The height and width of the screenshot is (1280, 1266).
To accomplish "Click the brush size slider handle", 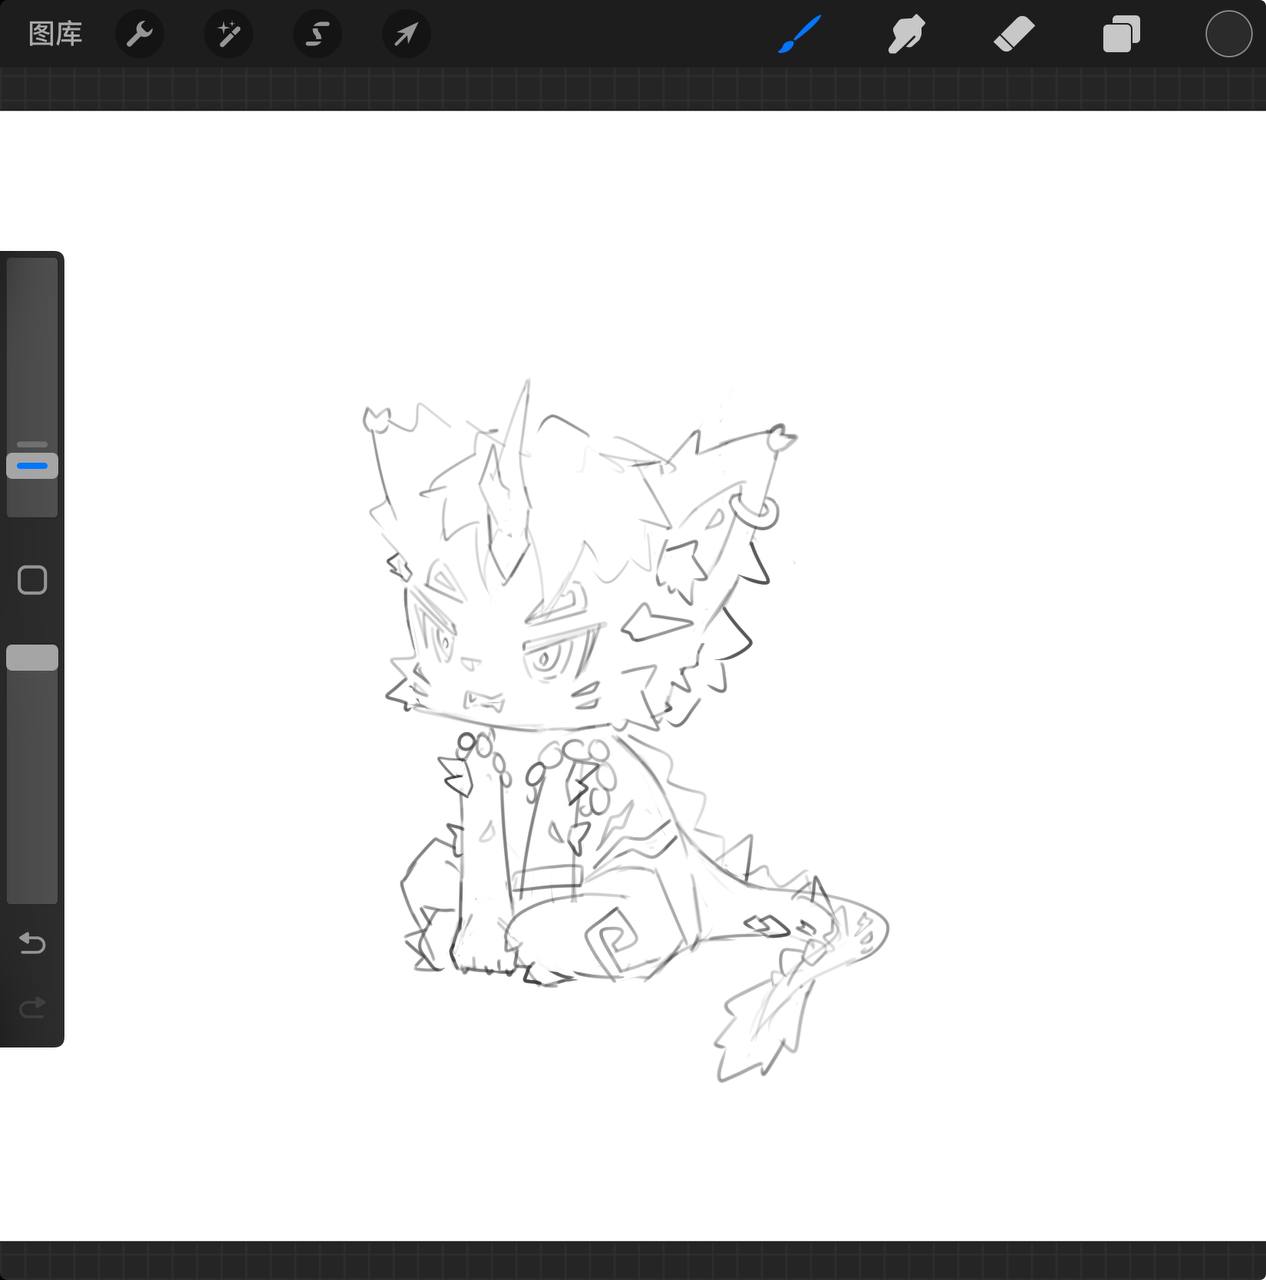I will click(32, 465).
